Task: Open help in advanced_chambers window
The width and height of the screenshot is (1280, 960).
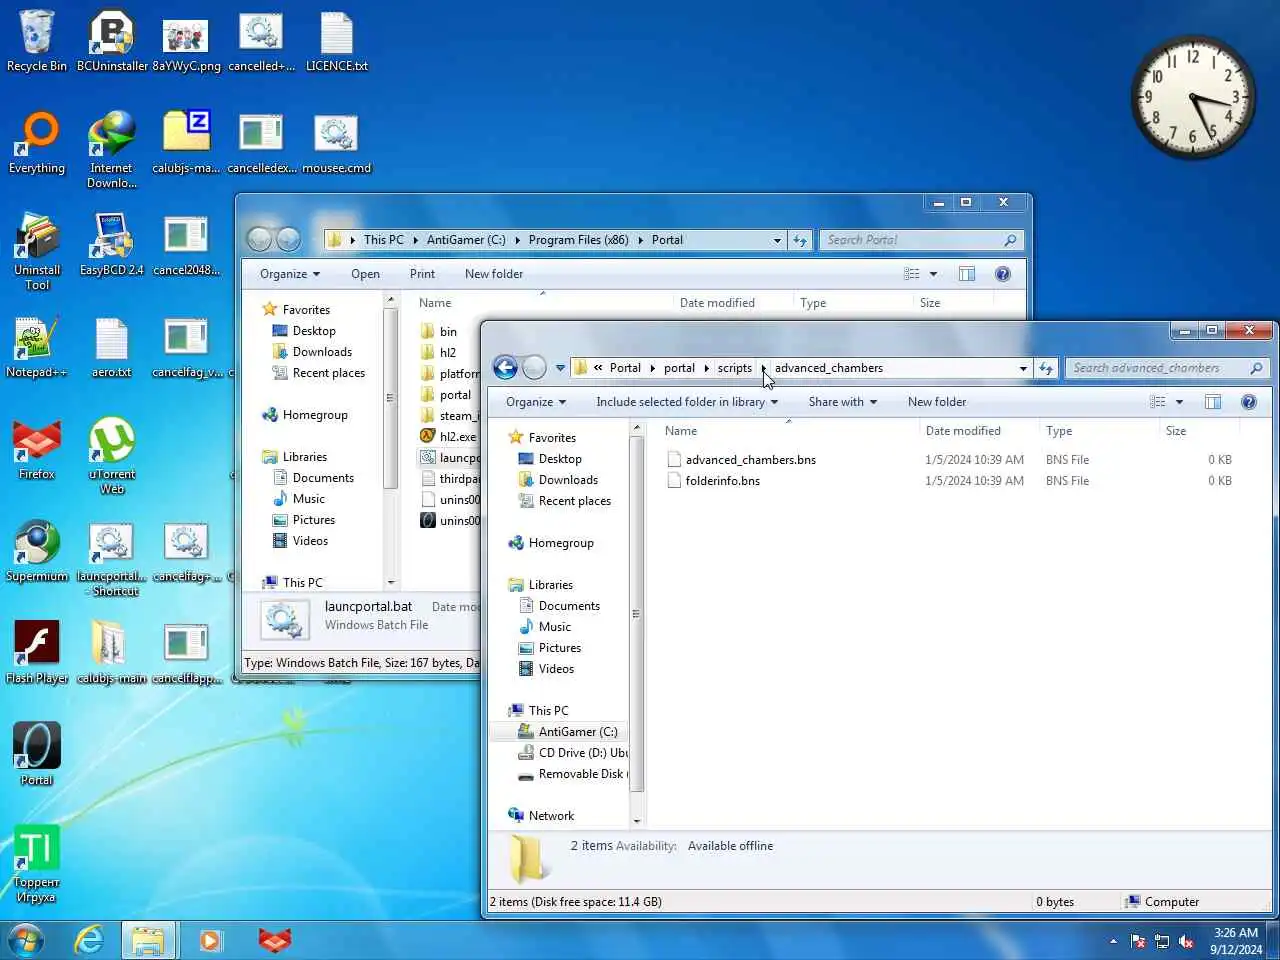Action: 1248,402
